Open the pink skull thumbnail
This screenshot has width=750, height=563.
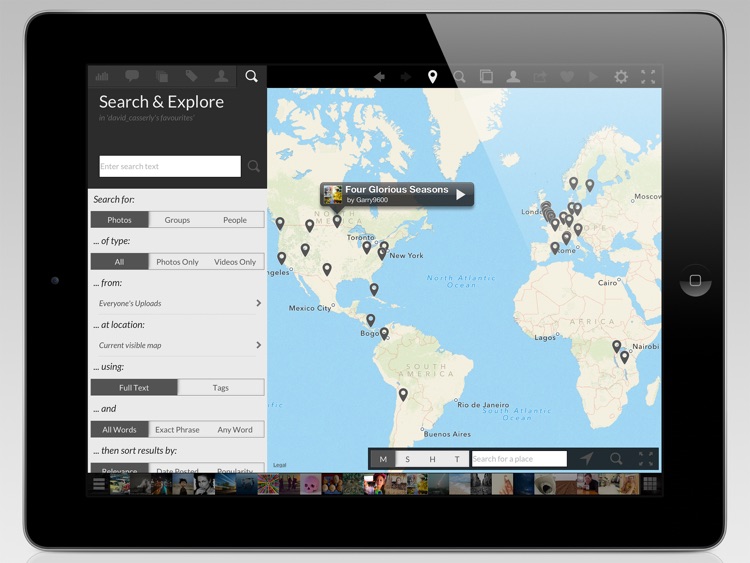310,484
